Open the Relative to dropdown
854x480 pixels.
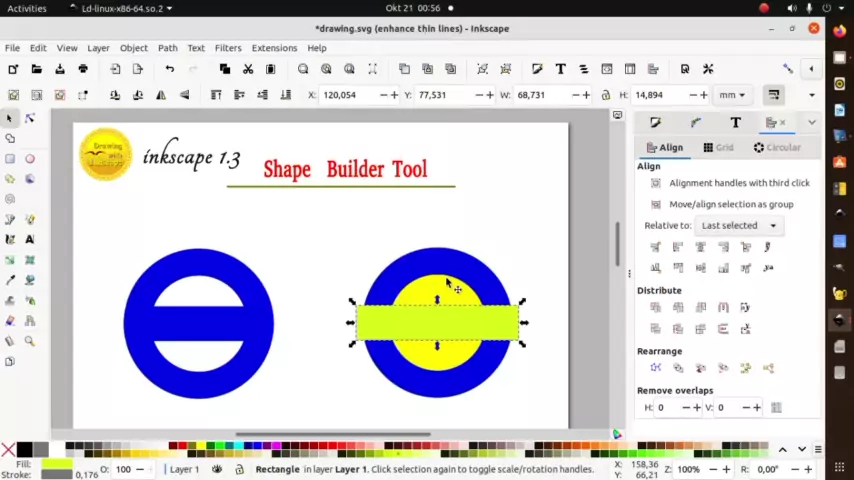click(737, 226)
